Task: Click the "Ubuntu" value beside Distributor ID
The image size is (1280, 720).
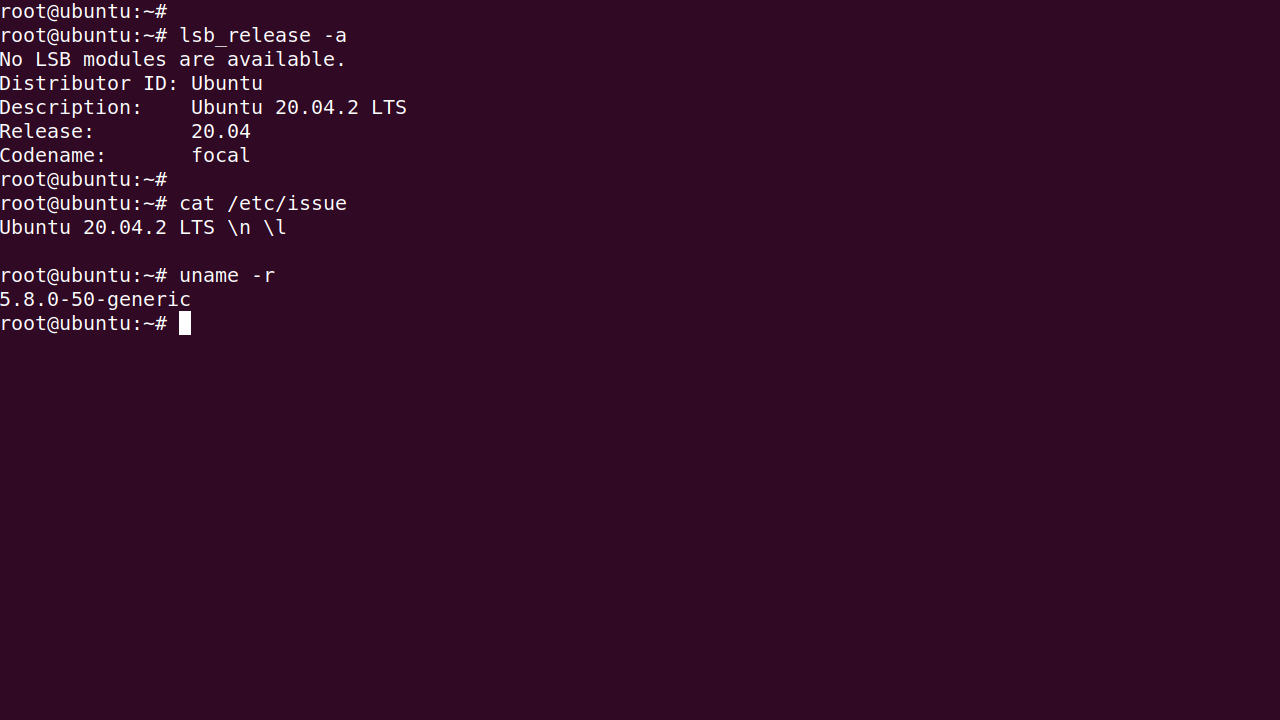Action: pos(227,83)
